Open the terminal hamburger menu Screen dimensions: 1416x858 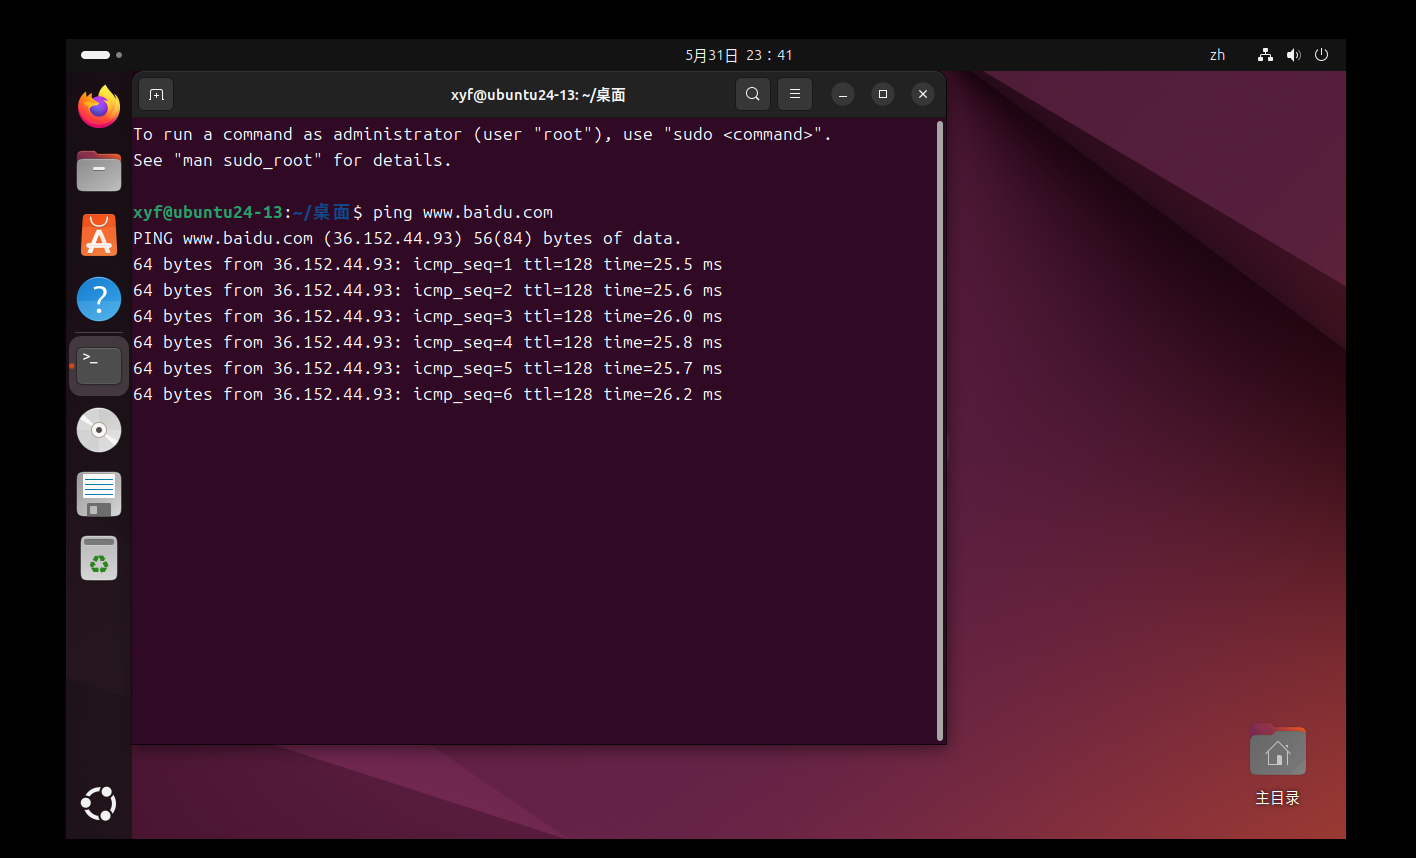coord(795,94)
